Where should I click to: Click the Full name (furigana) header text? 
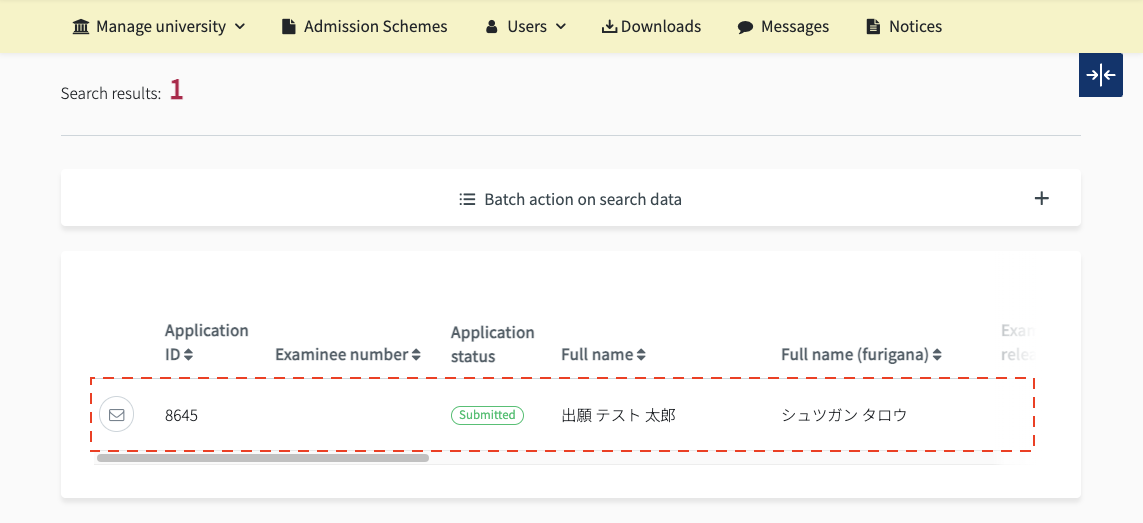pyautogui.click(x=855, y=355)
